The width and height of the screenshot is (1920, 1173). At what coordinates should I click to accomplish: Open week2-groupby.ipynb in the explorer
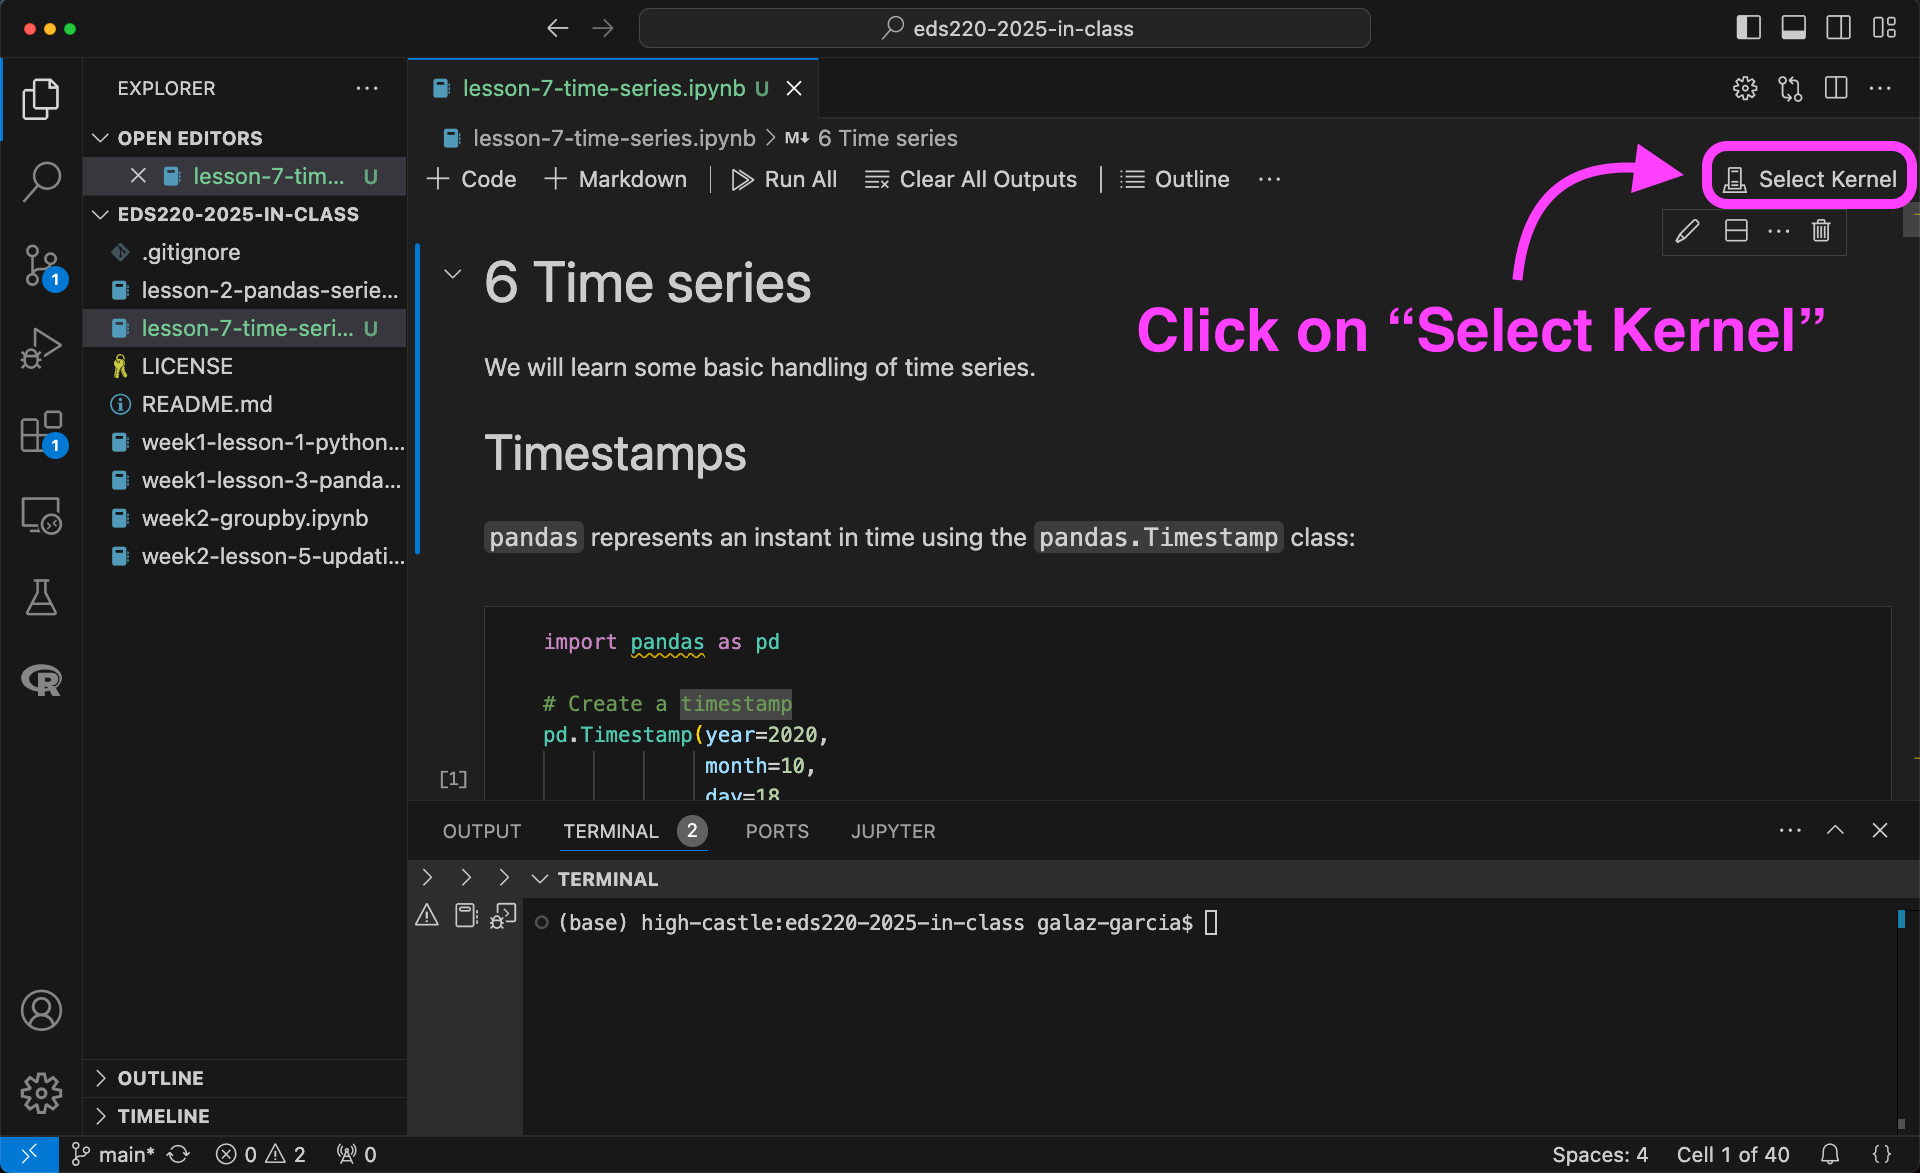click(x=254, y=518)
